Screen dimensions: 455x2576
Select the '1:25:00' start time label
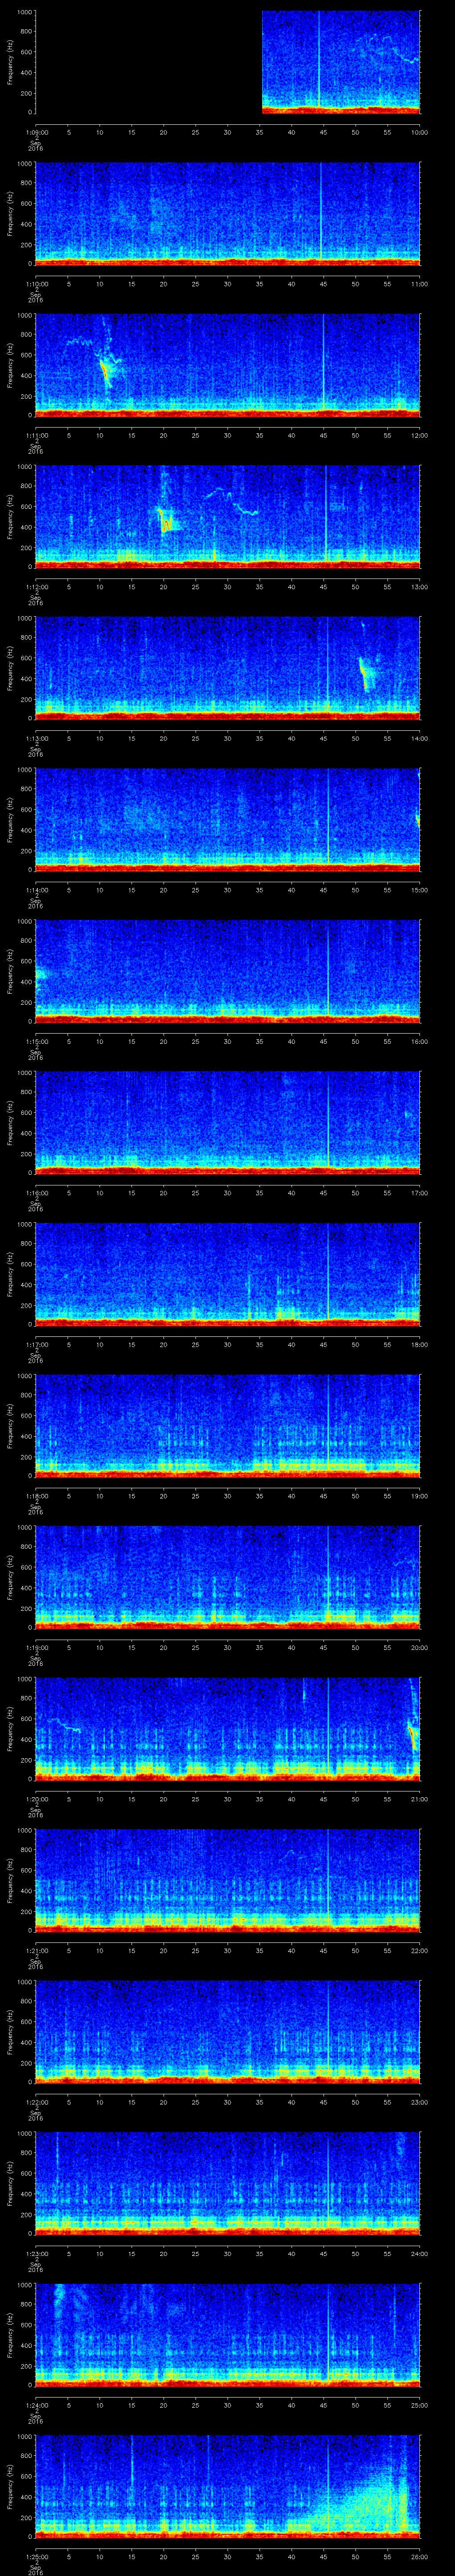pyautogui.click(x=36, y=2557)
